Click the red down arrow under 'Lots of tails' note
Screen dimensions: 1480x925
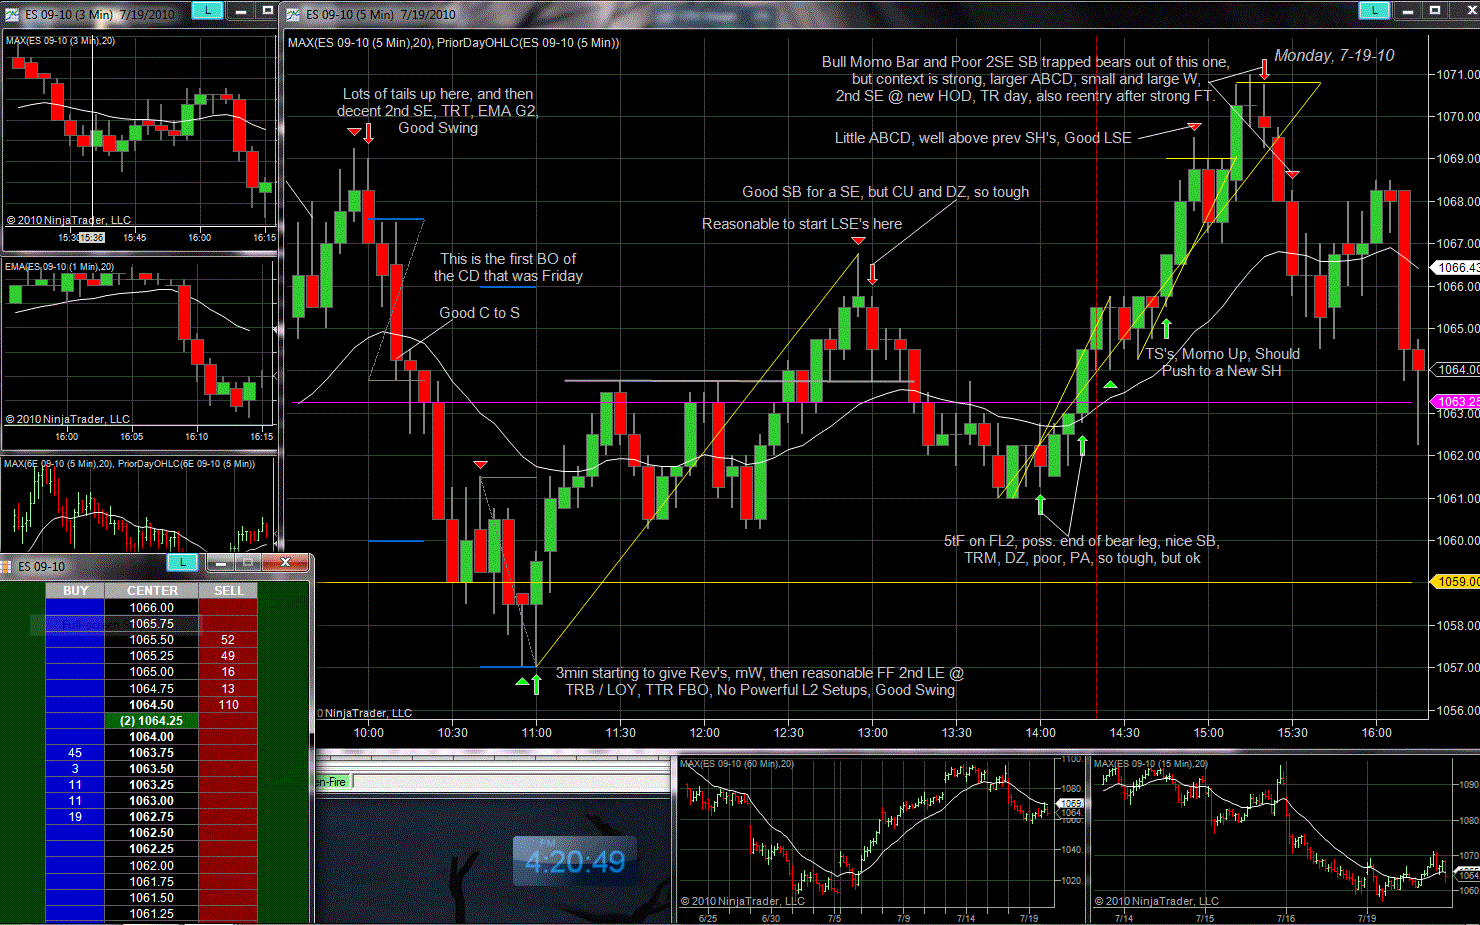click(x=368, y=133)
